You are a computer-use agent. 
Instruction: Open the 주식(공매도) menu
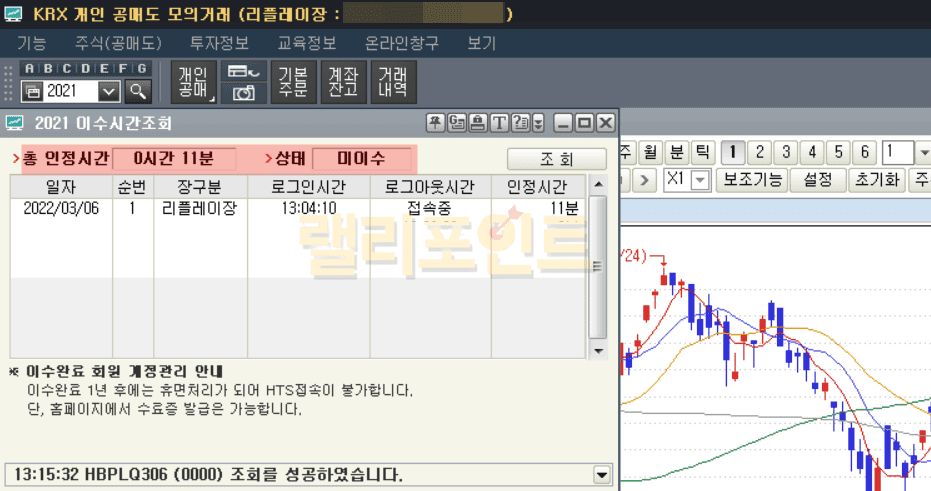coord(117,44)
